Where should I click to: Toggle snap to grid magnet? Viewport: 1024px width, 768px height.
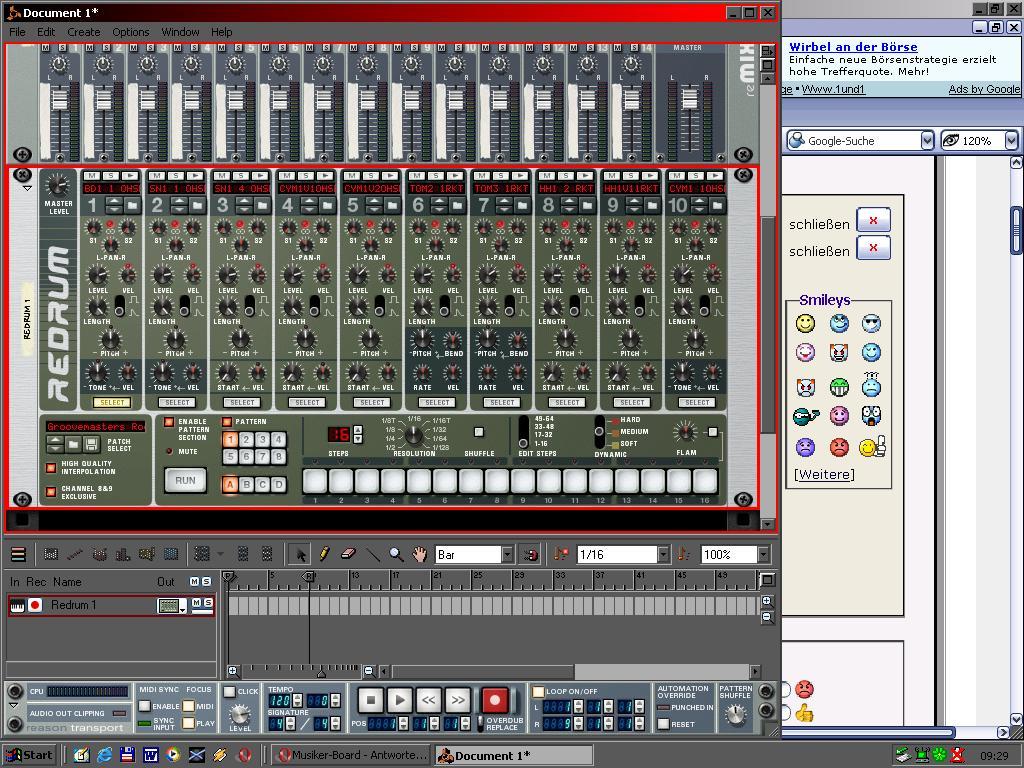[x=530, y=554]
